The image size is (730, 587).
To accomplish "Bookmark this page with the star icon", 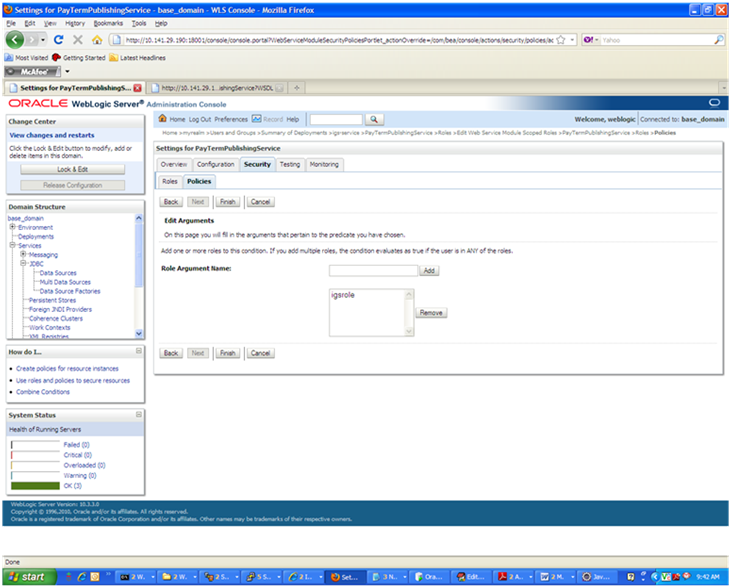I will [x=561, y=40].
